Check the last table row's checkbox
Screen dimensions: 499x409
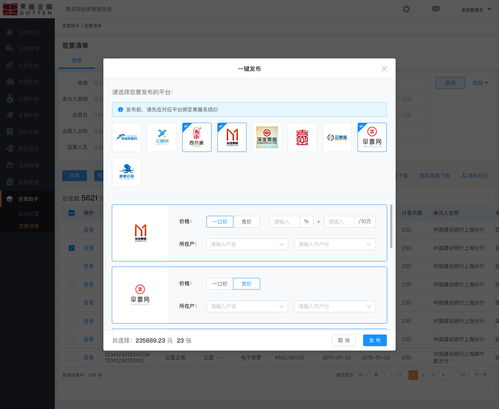71,357
